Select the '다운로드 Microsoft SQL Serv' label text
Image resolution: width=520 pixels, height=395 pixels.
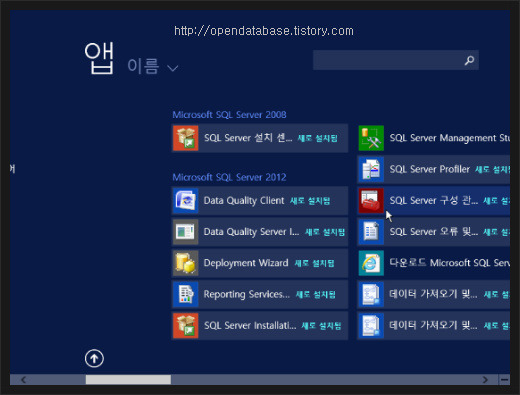pos(450,263)
